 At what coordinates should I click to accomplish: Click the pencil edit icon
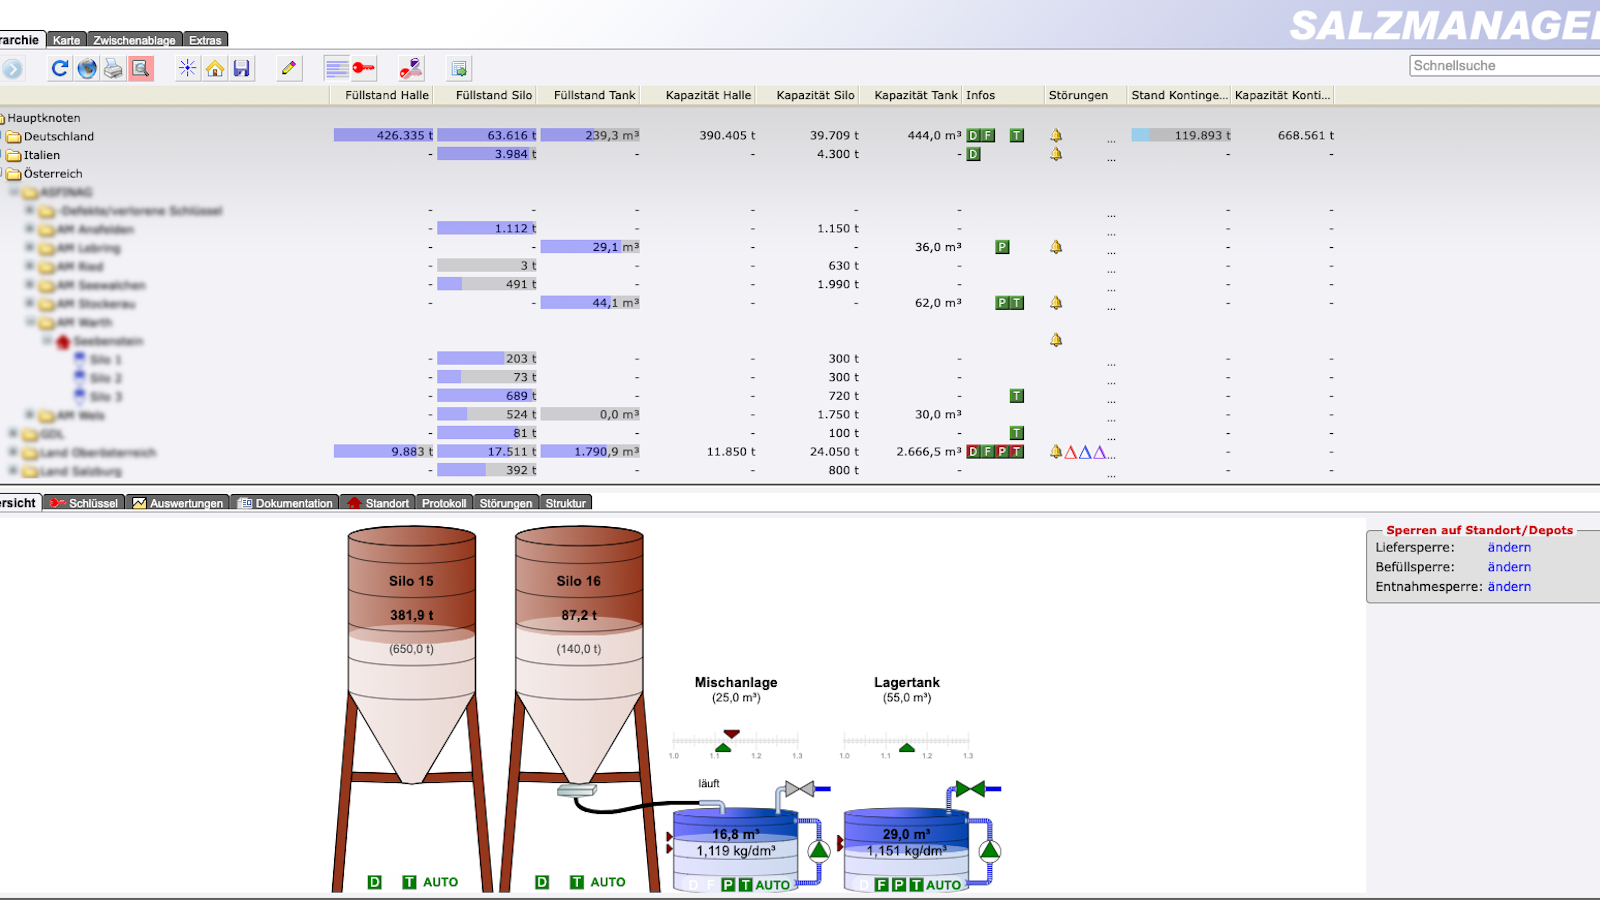click(289, 68)
